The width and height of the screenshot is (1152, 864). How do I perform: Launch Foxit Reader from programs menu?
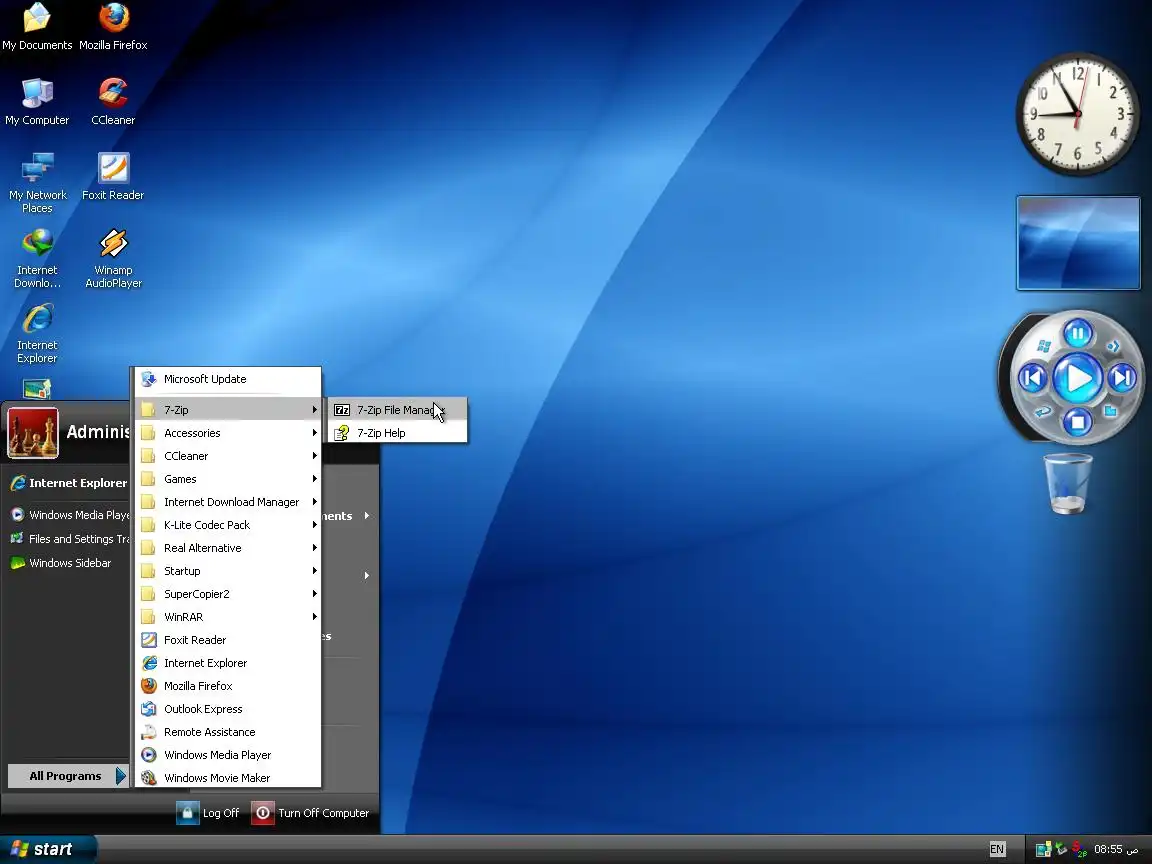[x=228, y=640]
